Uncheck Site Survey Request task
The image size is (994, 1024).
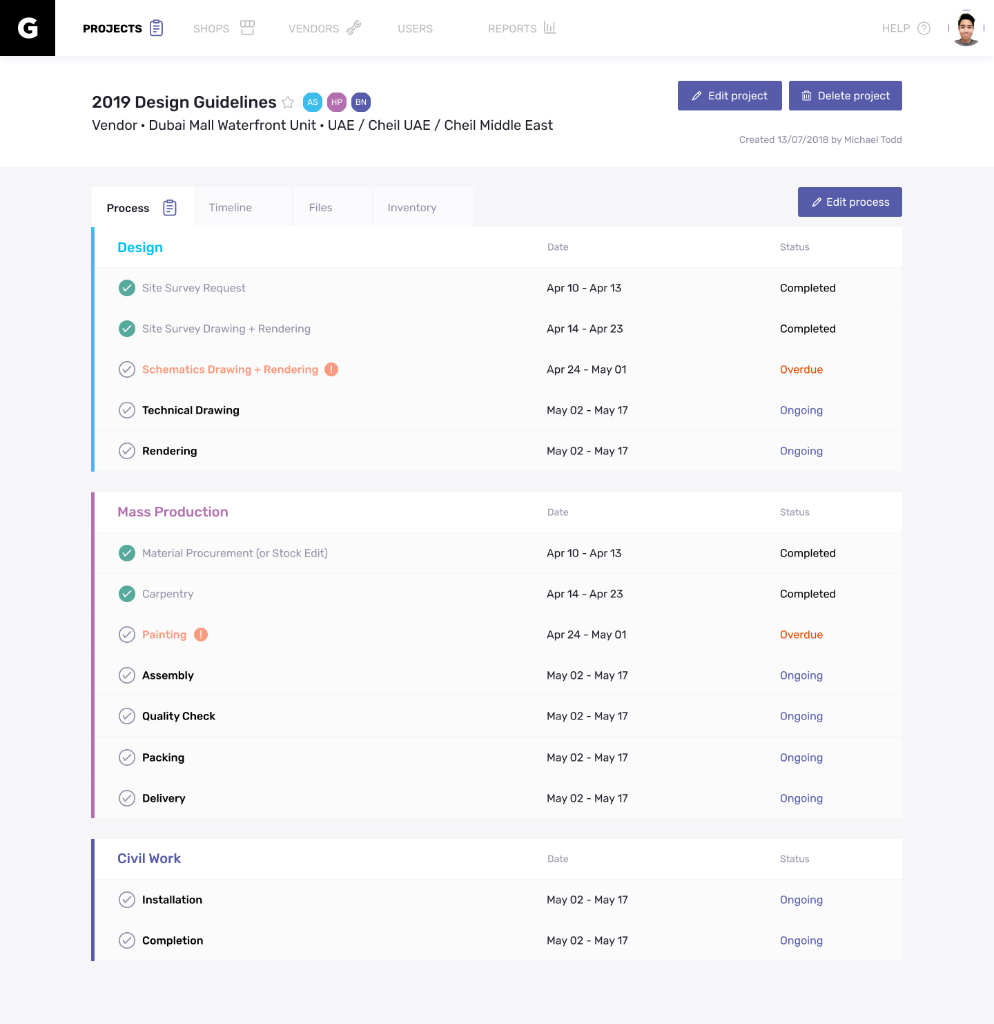pos(127,288)
